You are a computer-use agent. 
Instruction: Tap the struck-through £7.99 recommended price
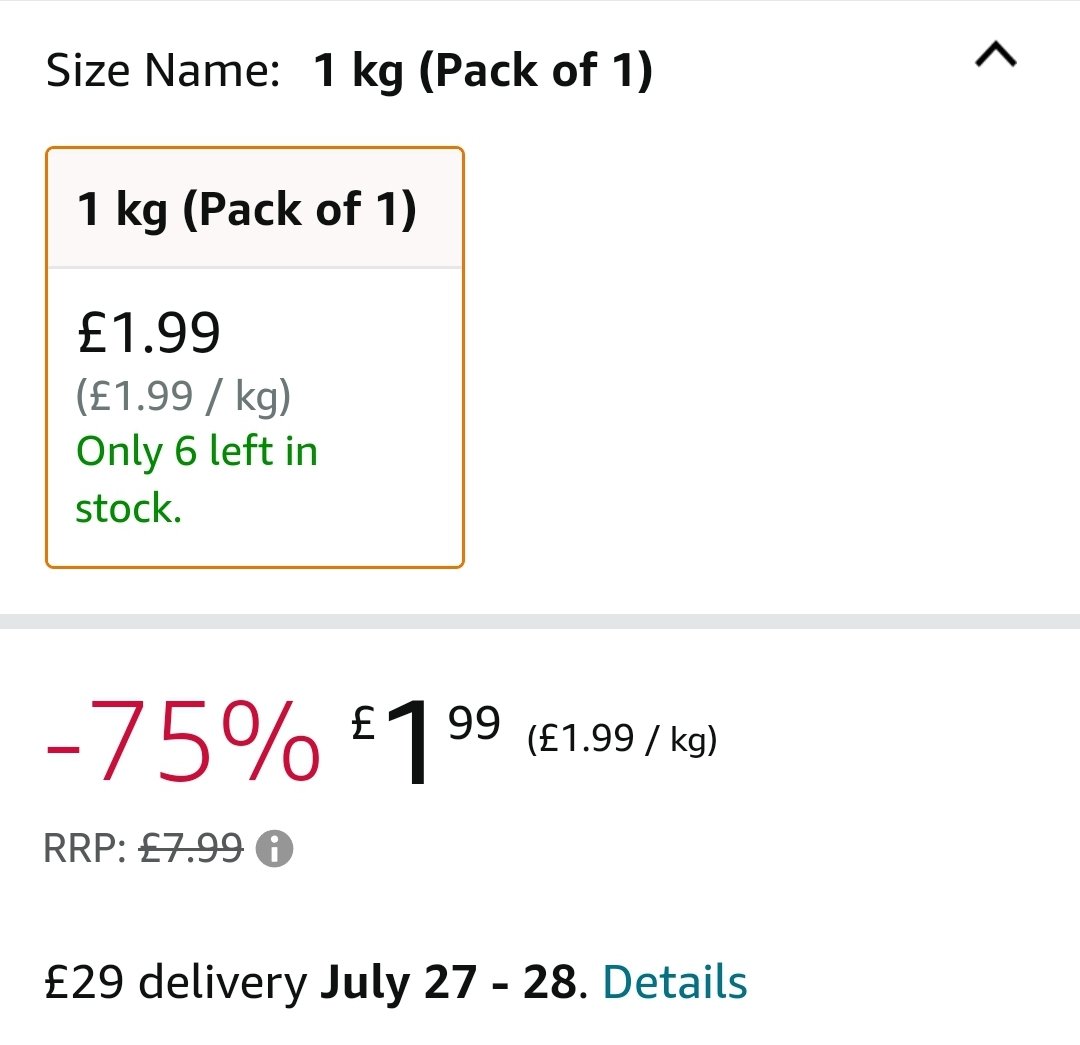191,848
